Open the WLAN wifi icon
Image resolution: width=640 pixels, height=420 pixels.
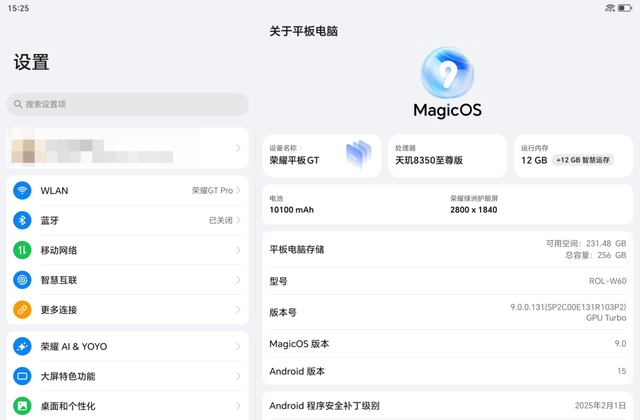tap(22, 191)
